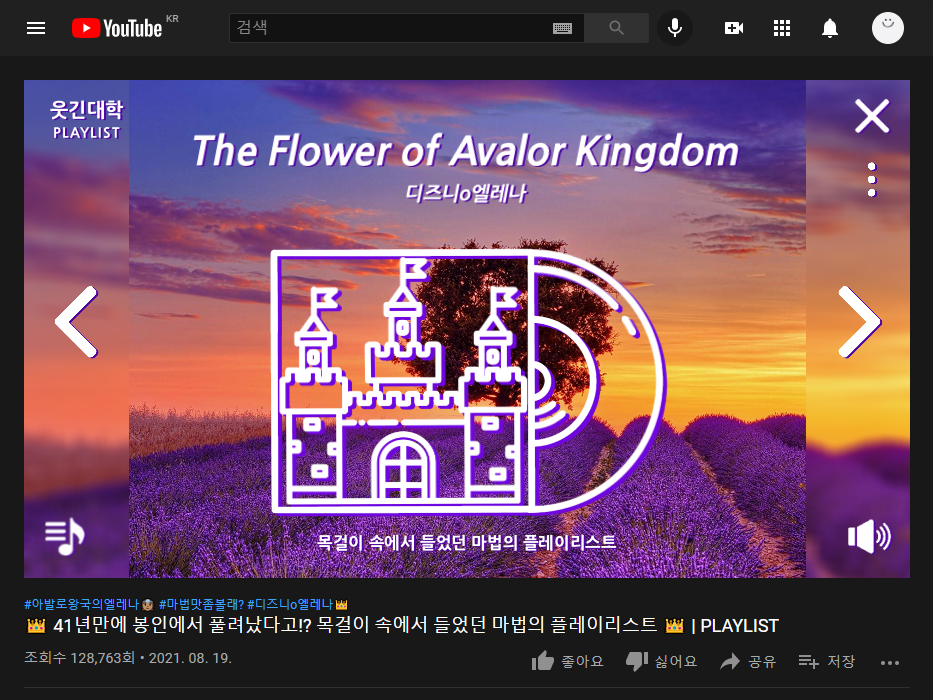Open the YouTube hamburger guide menu
This screenshot has width=933, height=700.
pyautogui.click(x=36, y=28)
